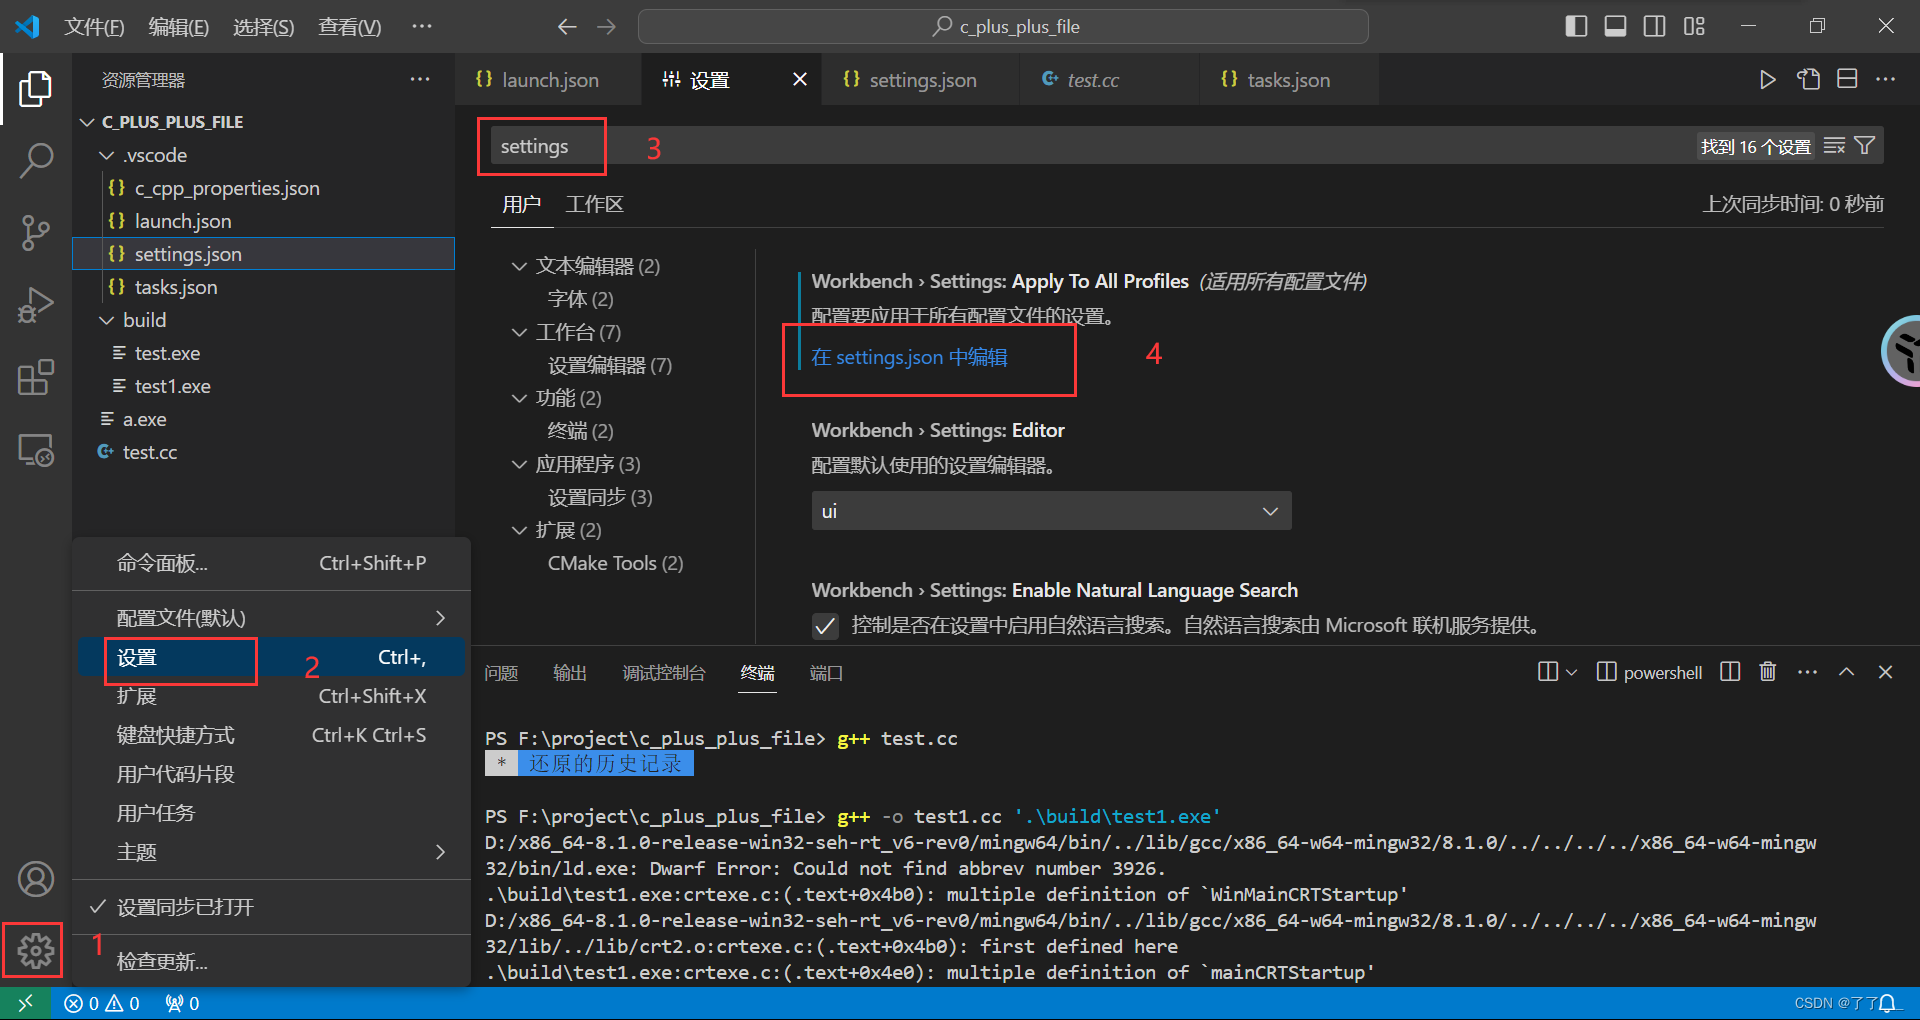1920x1020 pixels.
Task: Click the clear settings search filter icon
Action: 1833,145
